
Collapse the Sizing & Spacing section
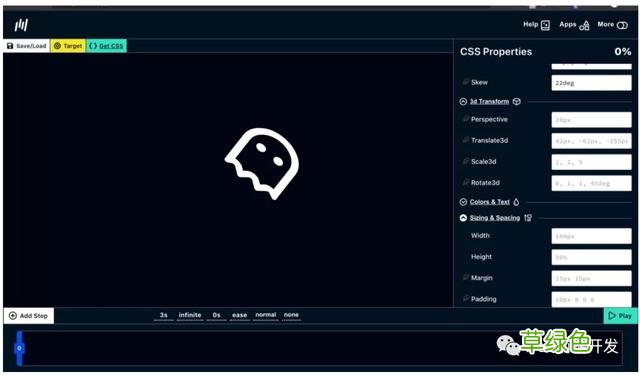(x=463, y=218)
